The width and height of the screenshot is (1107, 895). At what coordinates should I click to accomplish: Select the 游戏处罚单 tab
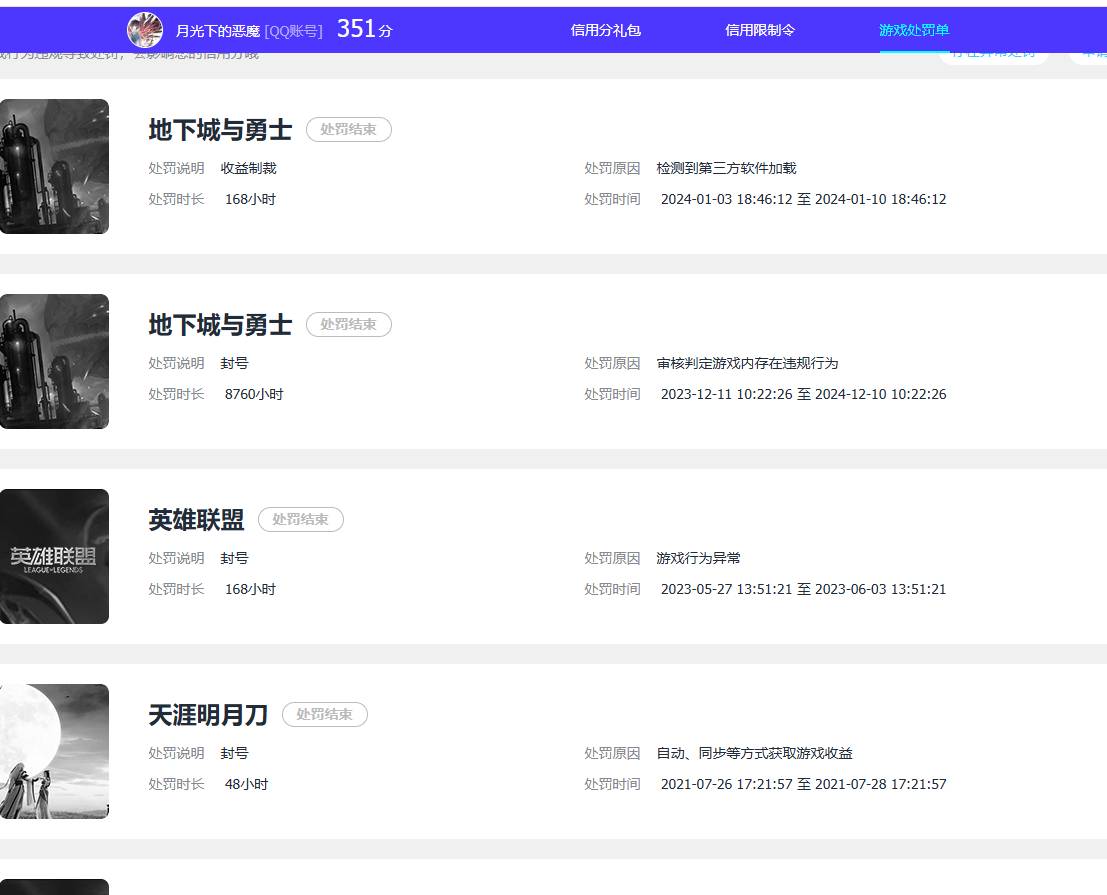[914, 30]
